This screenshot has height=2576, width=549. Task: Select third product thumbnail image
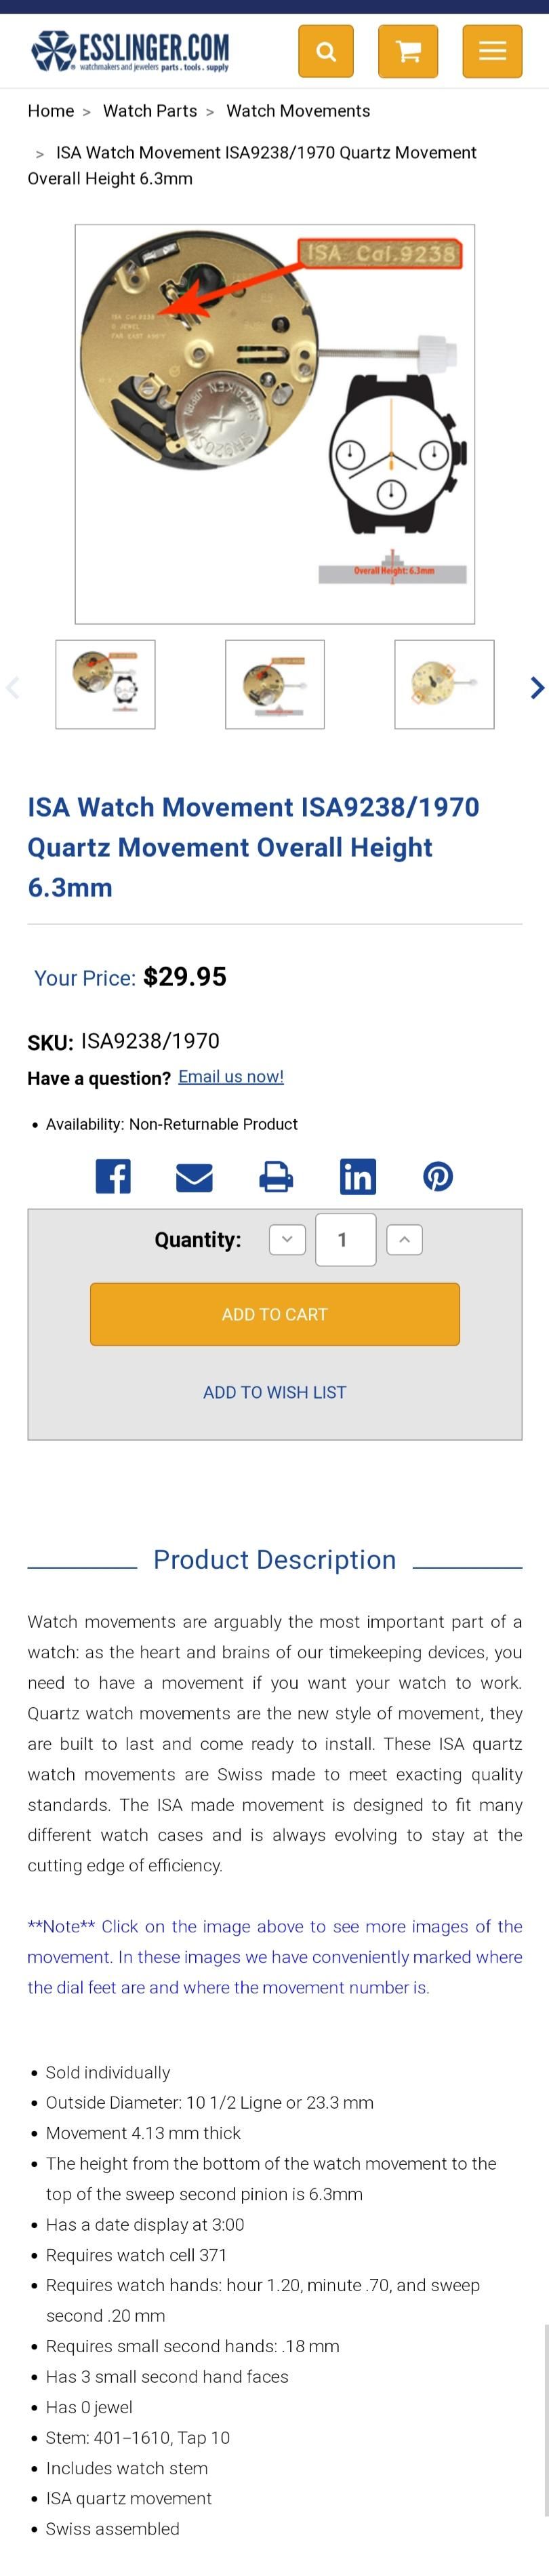[444, 684]
